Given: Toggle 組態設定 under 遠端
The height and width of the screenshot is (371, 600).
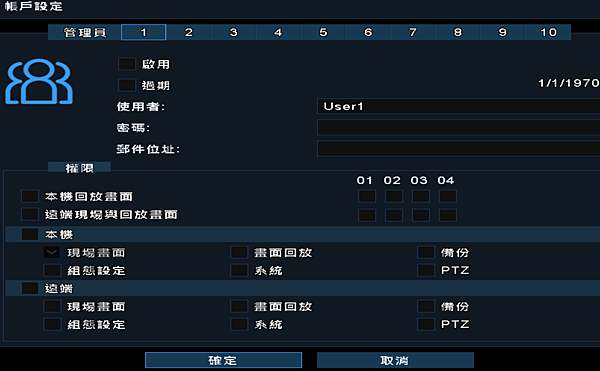Looking at the screenshot, I should [52, 324].
